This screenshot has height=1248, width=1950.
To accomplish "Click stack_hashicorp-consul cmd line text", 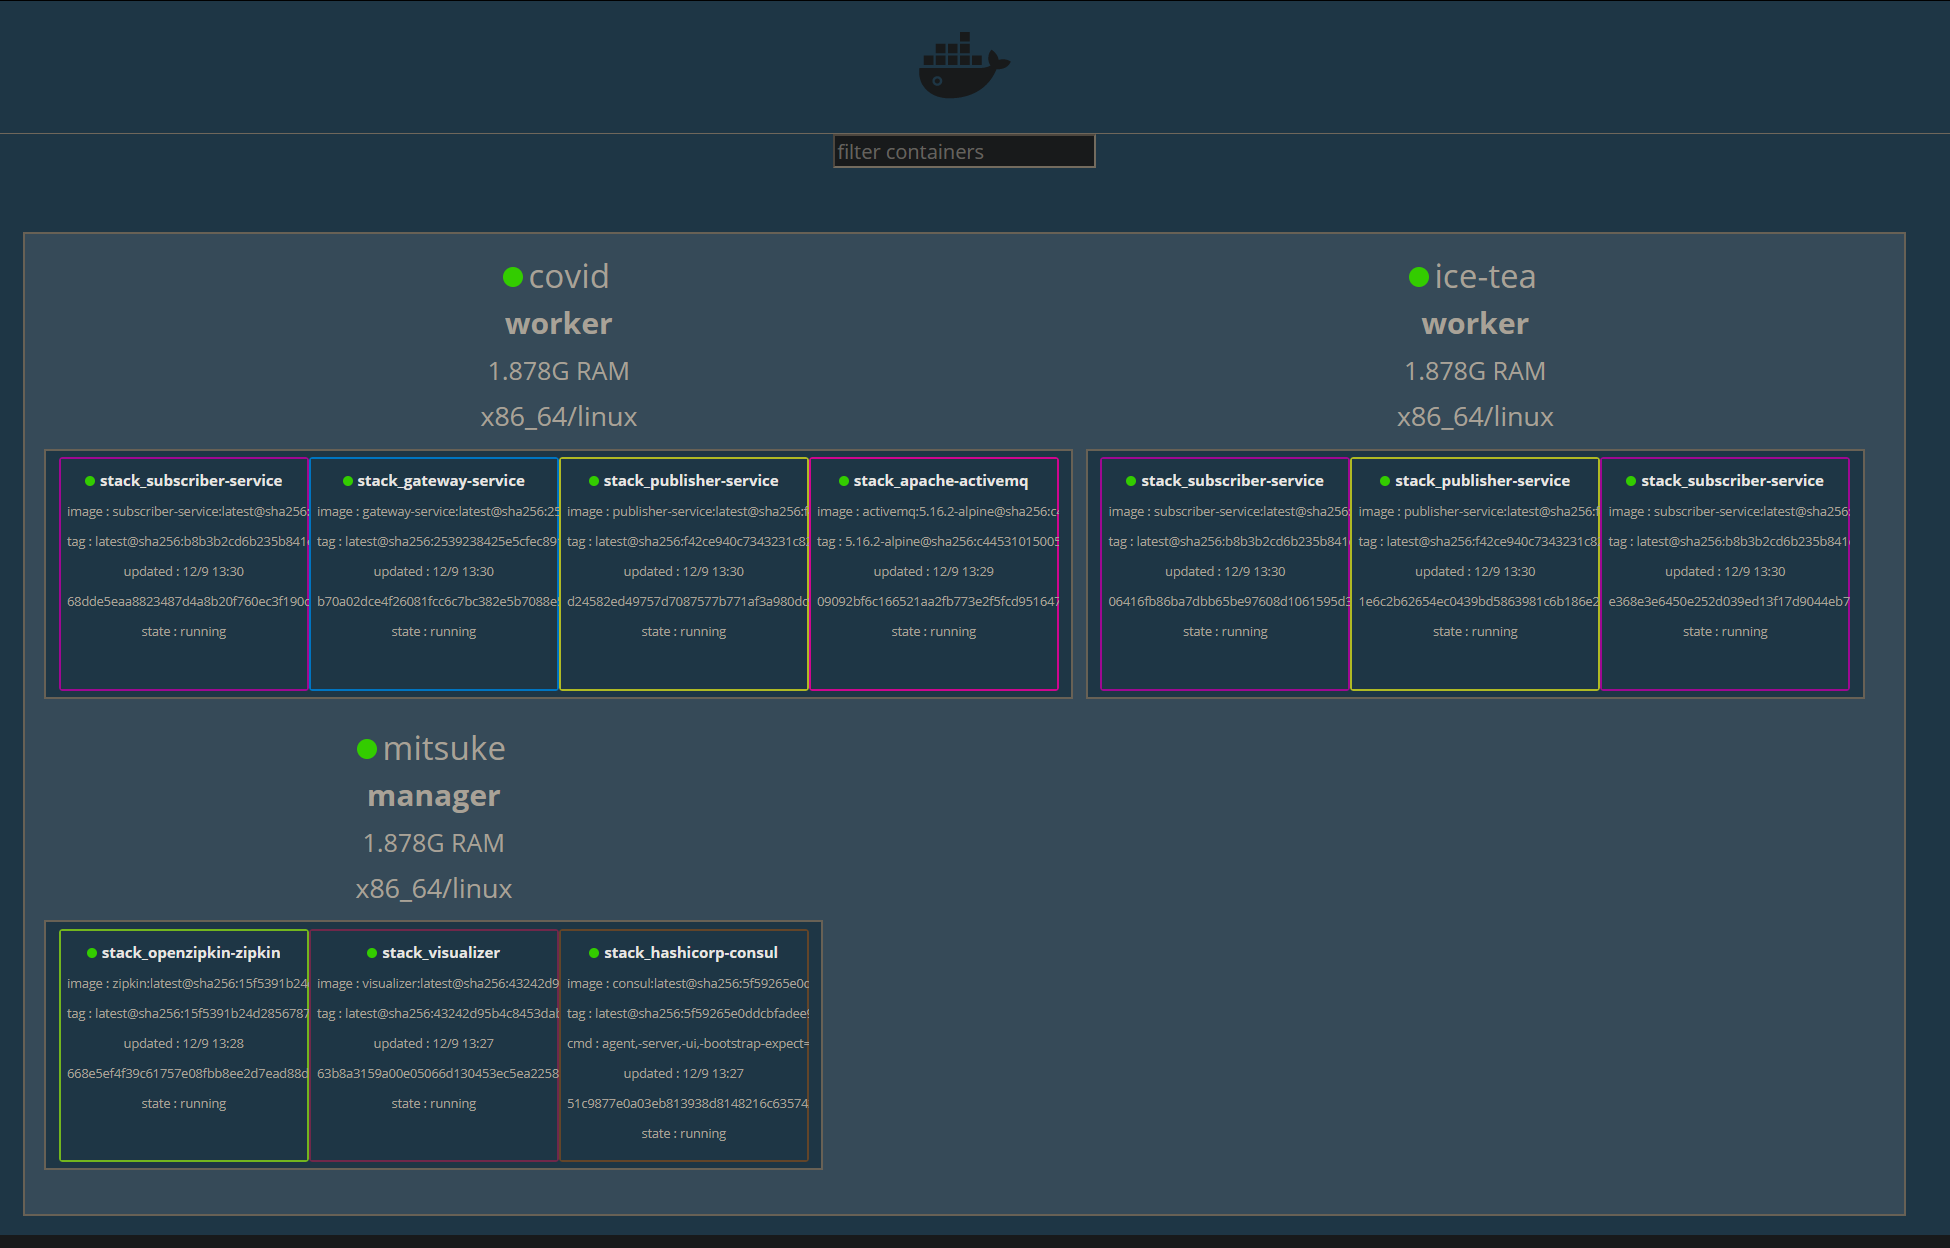I will coord(688,1043).
